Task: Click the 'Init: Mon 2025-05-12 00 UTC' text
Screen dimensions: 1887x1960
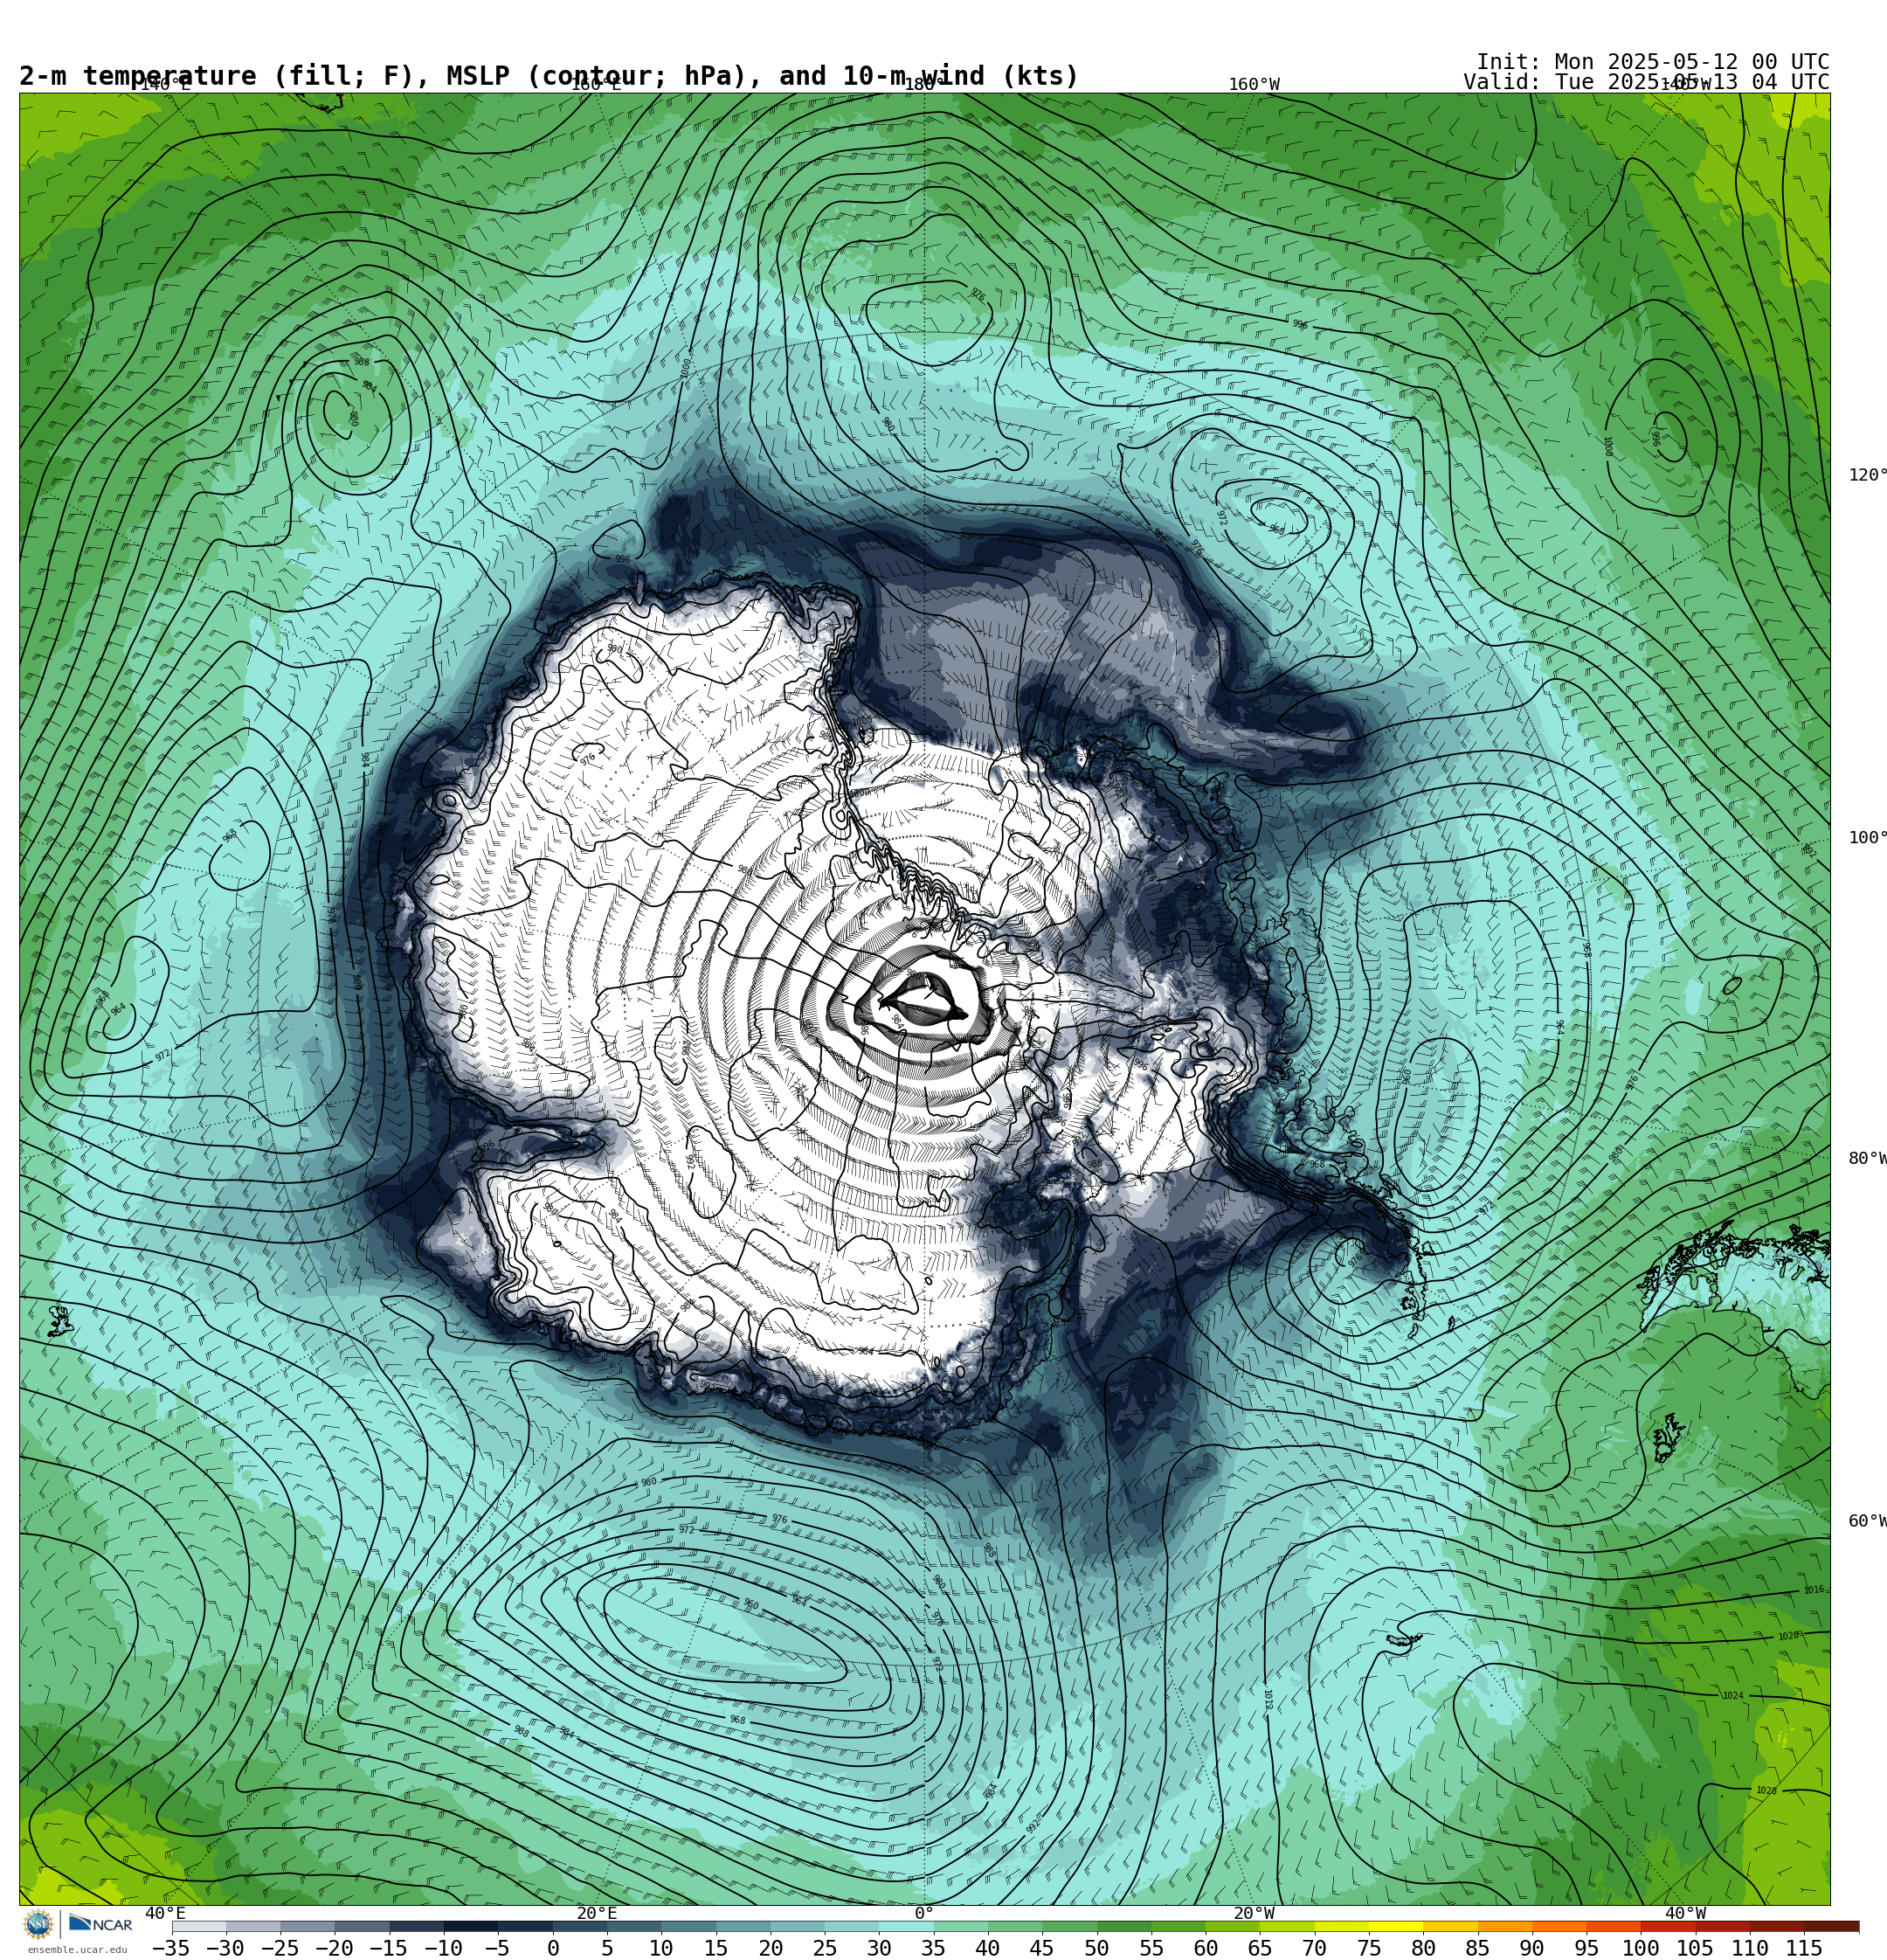Action: (x=1652, y=62)
